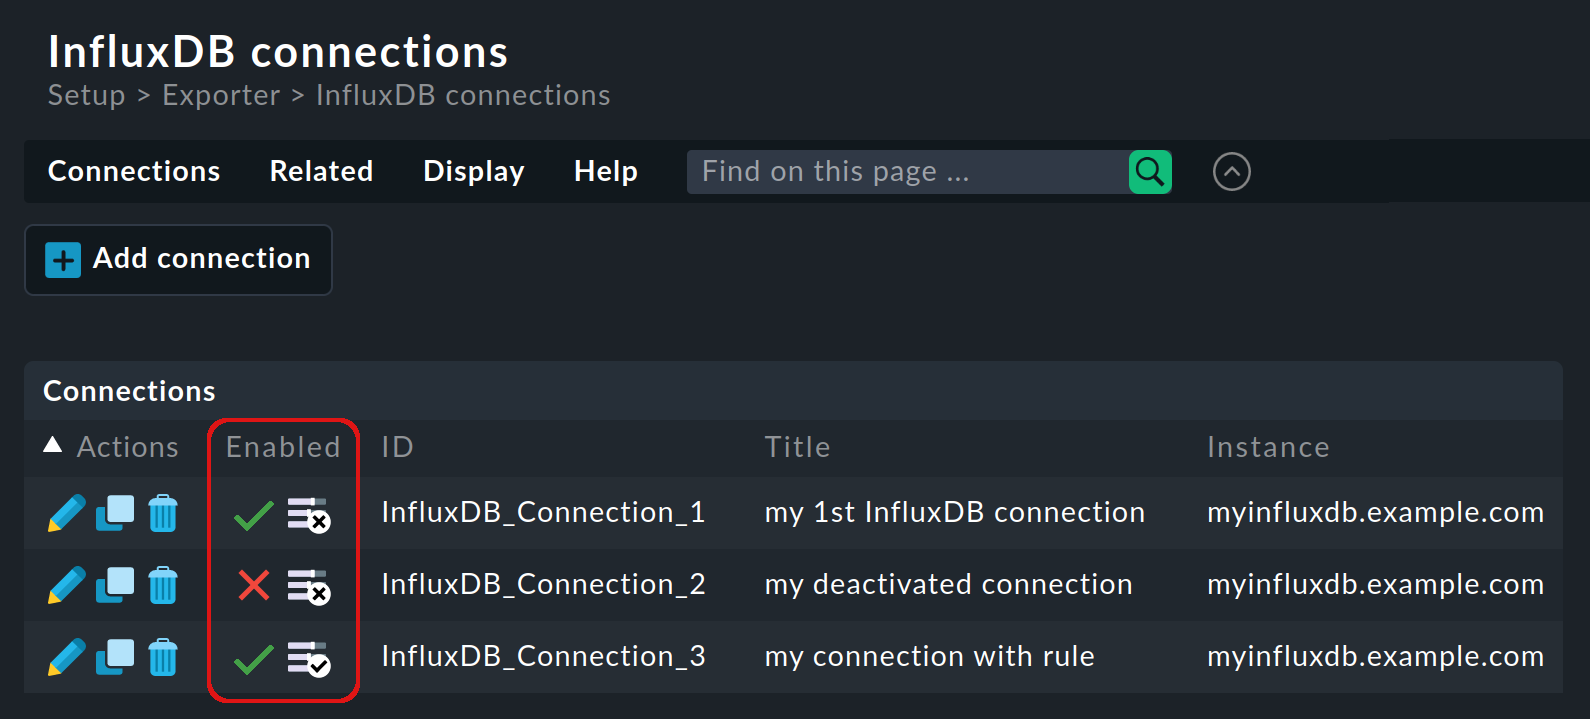Sort by Enabled column header
1590x719 pixels.
click(x=283, y=447)
